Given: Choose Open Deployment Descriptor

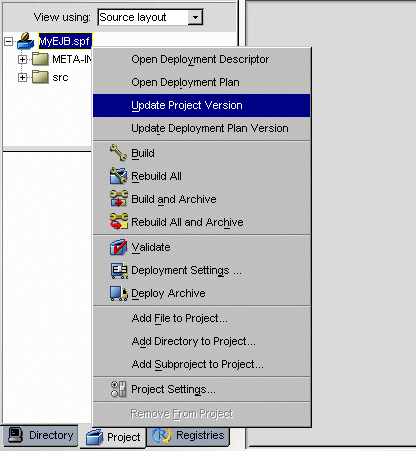Looking at the screenshot, I should click(x=201, y=59).
